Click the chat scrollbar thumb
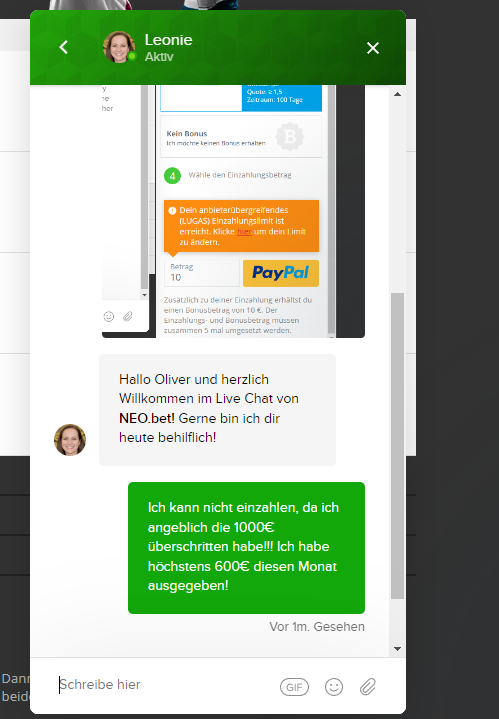This screenshot has height=719, width=499. pos(398,446)
